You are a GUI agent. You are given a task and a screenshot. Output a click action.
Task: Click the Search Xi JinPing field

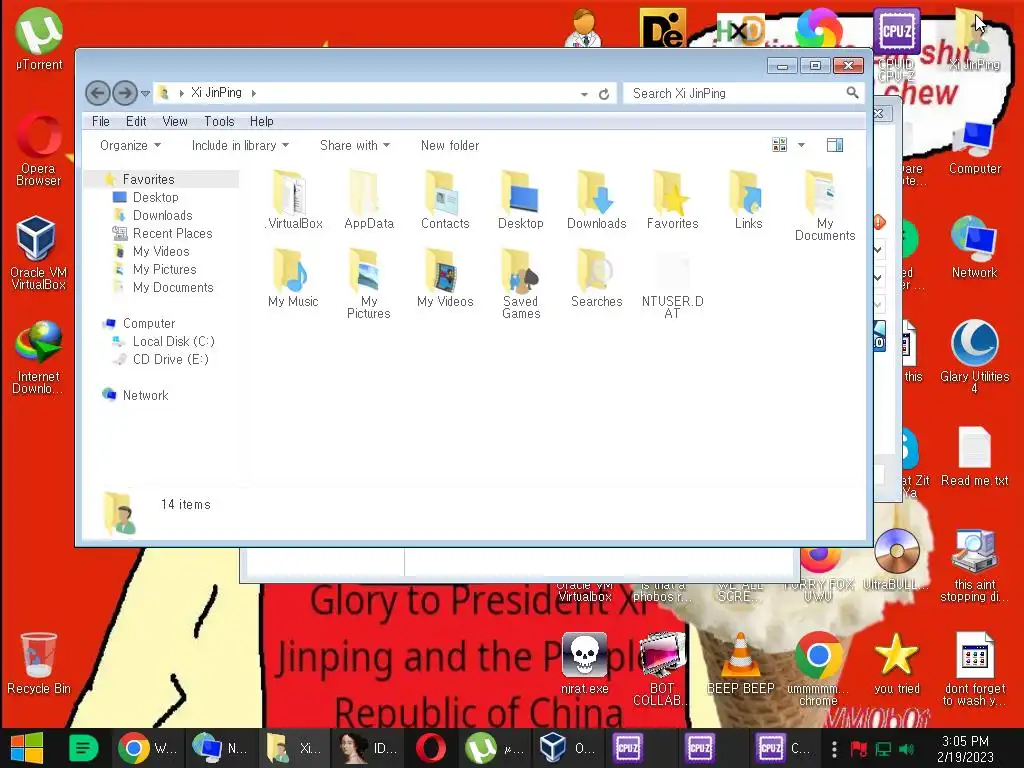point(744,93)
